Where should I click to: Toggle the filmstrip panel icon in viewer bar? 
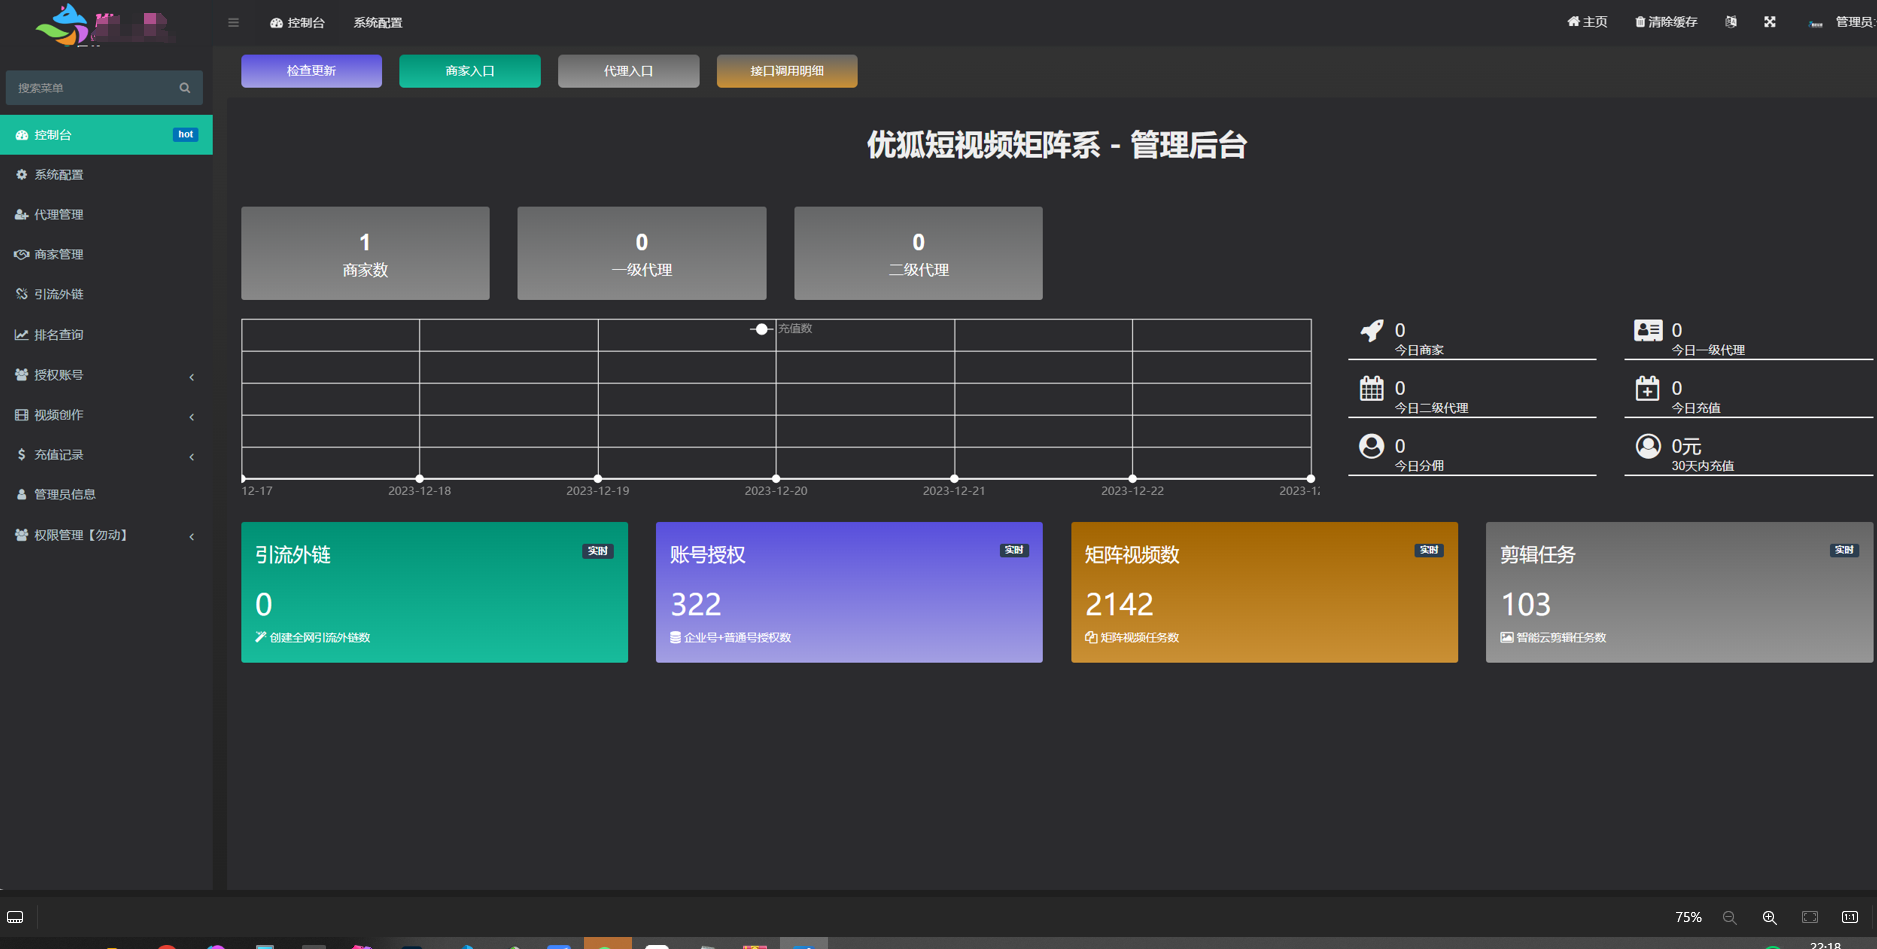coord(15,917)
